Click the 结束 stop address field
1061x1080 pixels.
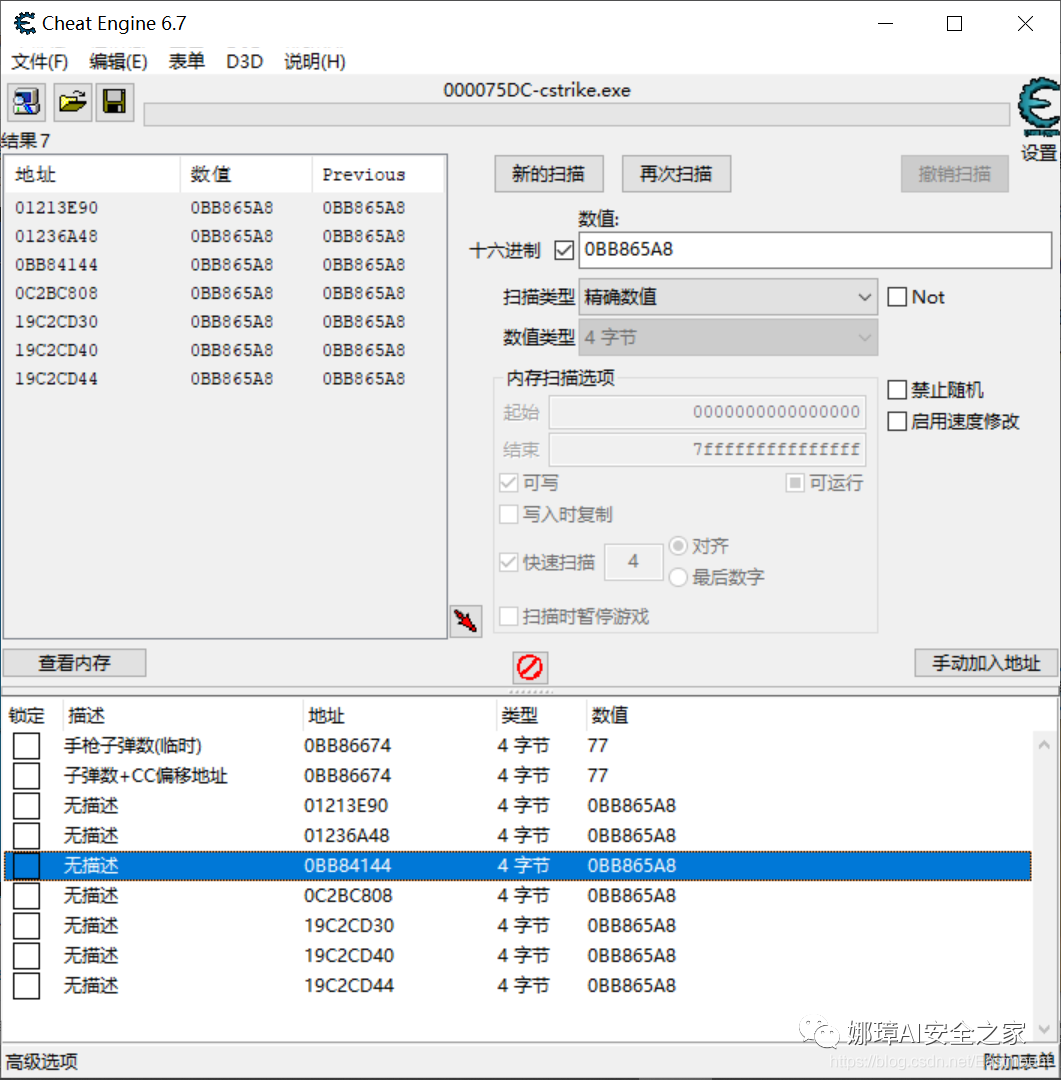(707, 450)
